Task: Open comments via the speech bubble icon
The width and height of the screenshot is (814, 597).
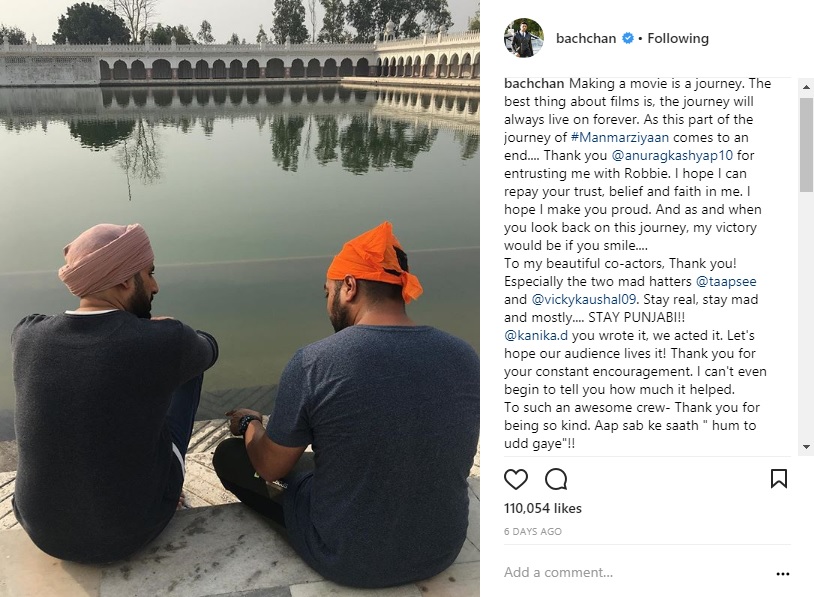Action: [x=556, y=479]
